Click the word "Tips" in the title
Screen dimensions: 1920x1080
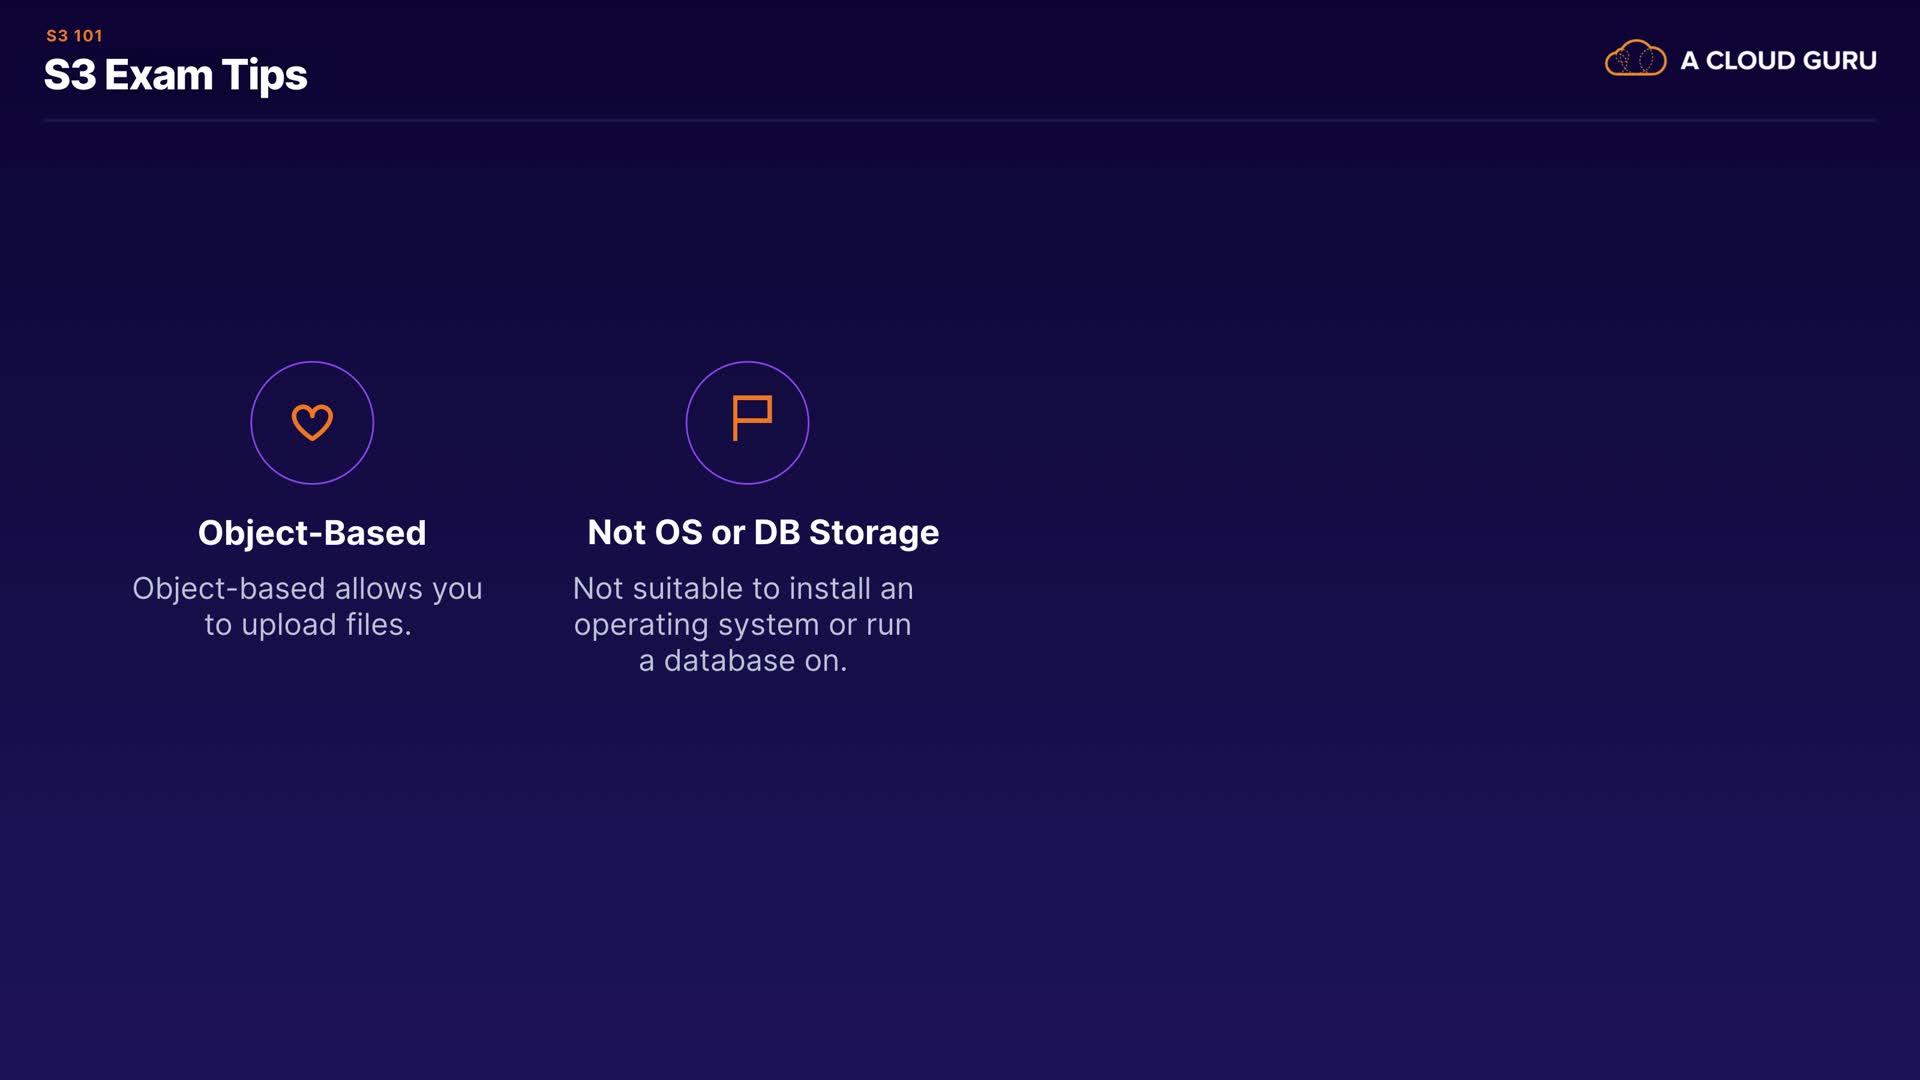[264, 76]
